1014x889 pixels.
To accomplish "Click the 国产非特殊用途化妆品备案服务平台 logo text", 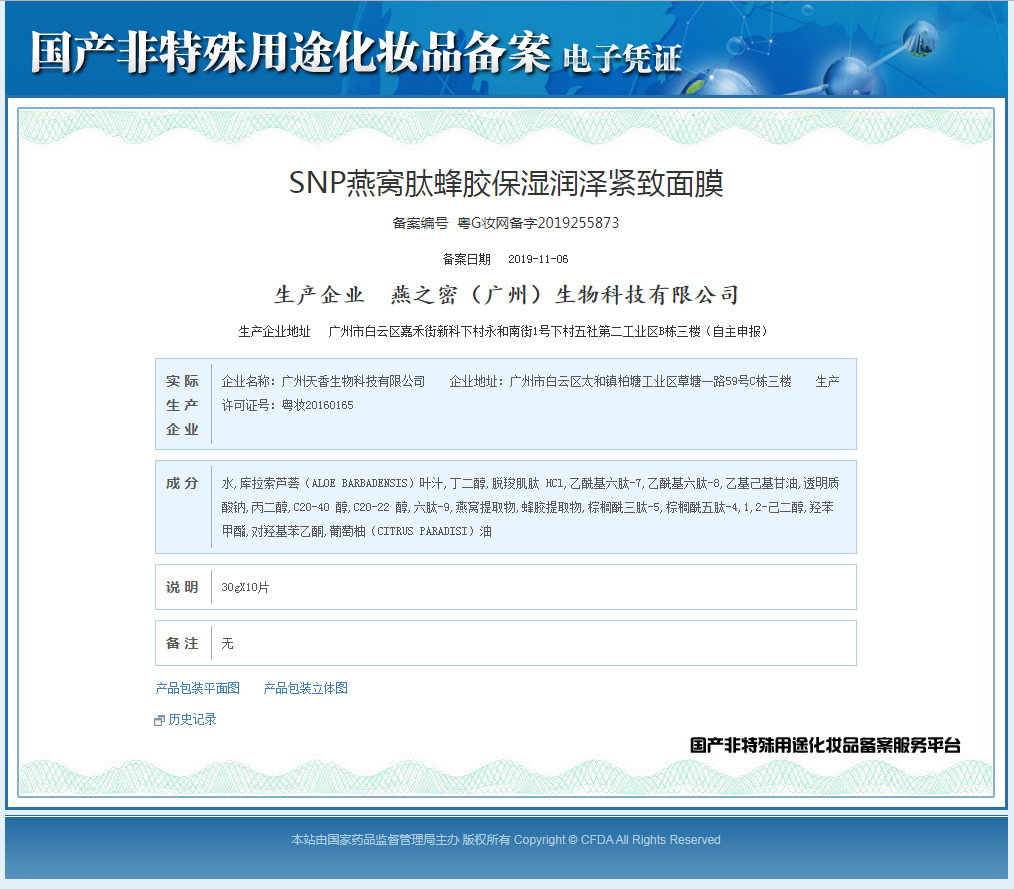I will 825,745.
